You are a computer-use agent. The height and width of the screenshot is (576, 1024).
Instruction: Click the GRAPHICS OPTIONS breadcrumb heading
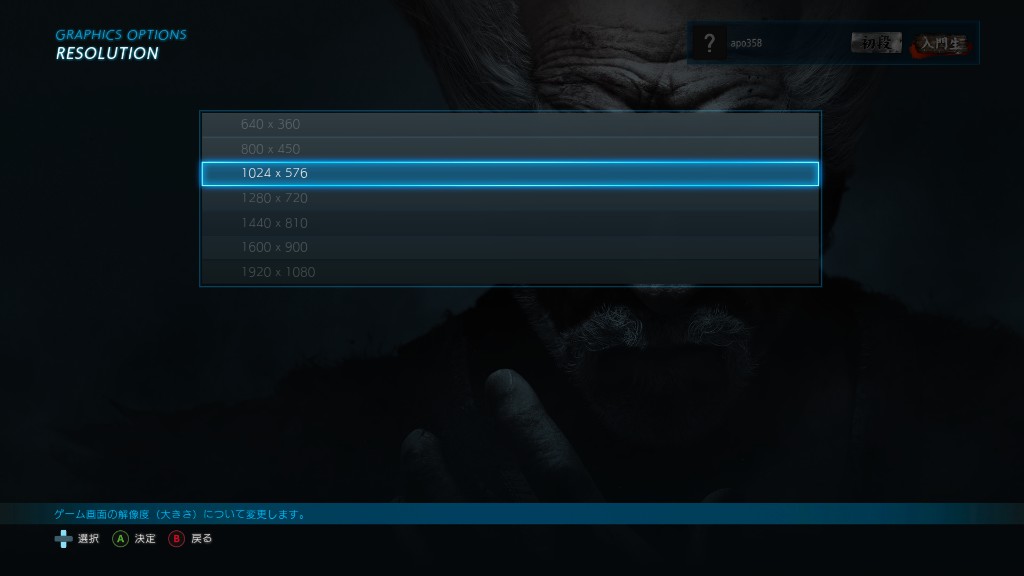[x=121, y=35]
